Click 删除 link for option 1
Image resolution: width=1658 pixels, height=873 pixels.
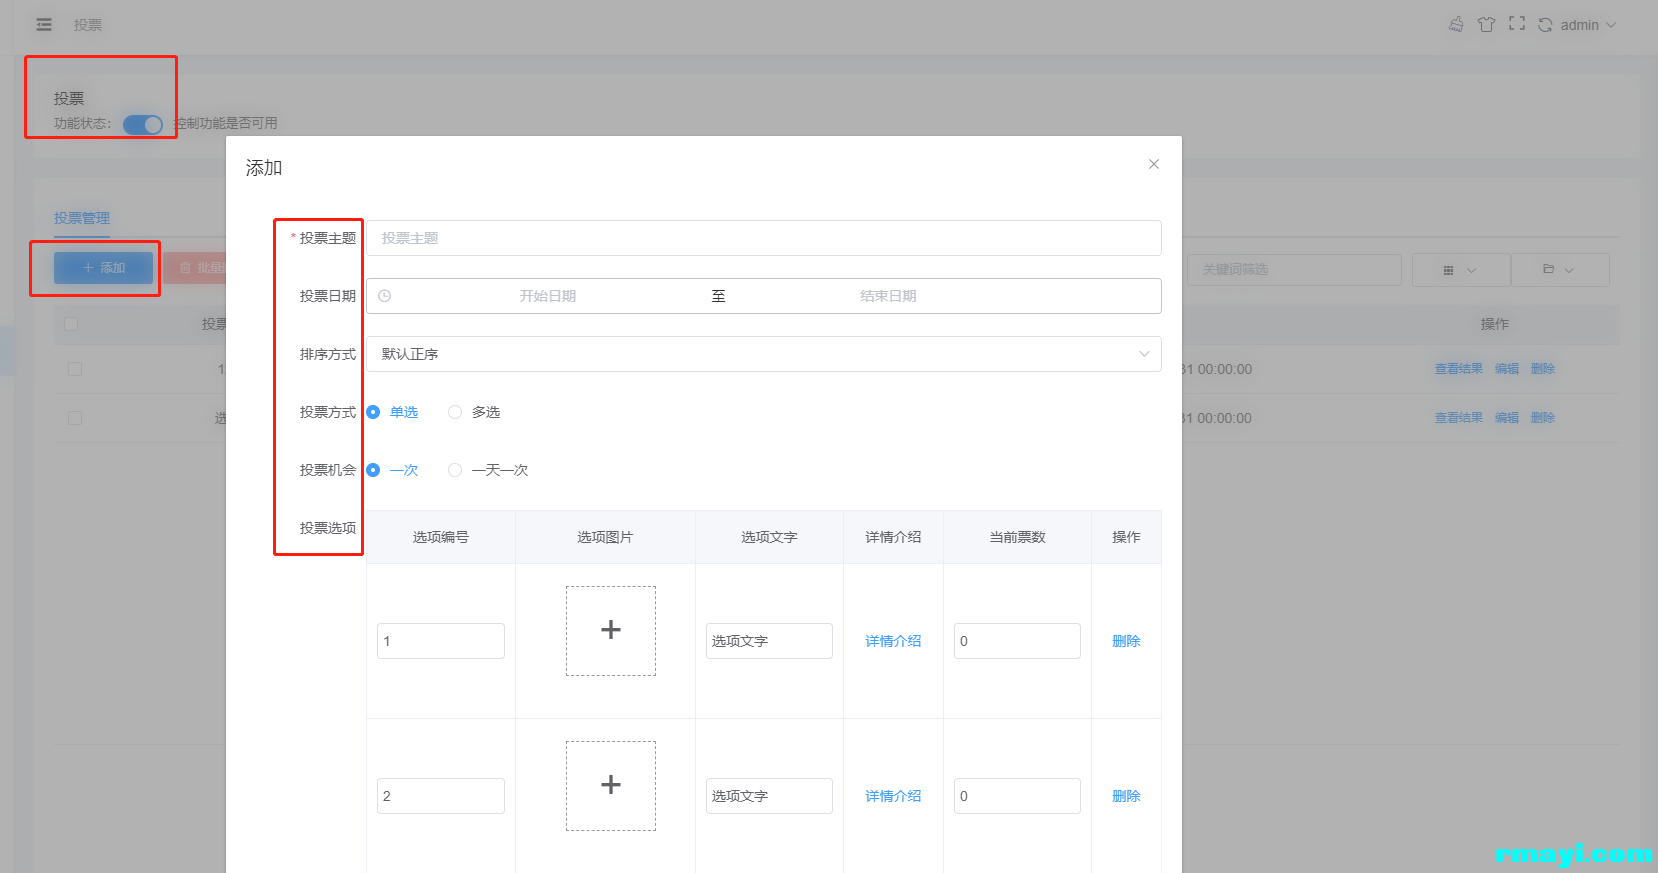[1126, 641]
